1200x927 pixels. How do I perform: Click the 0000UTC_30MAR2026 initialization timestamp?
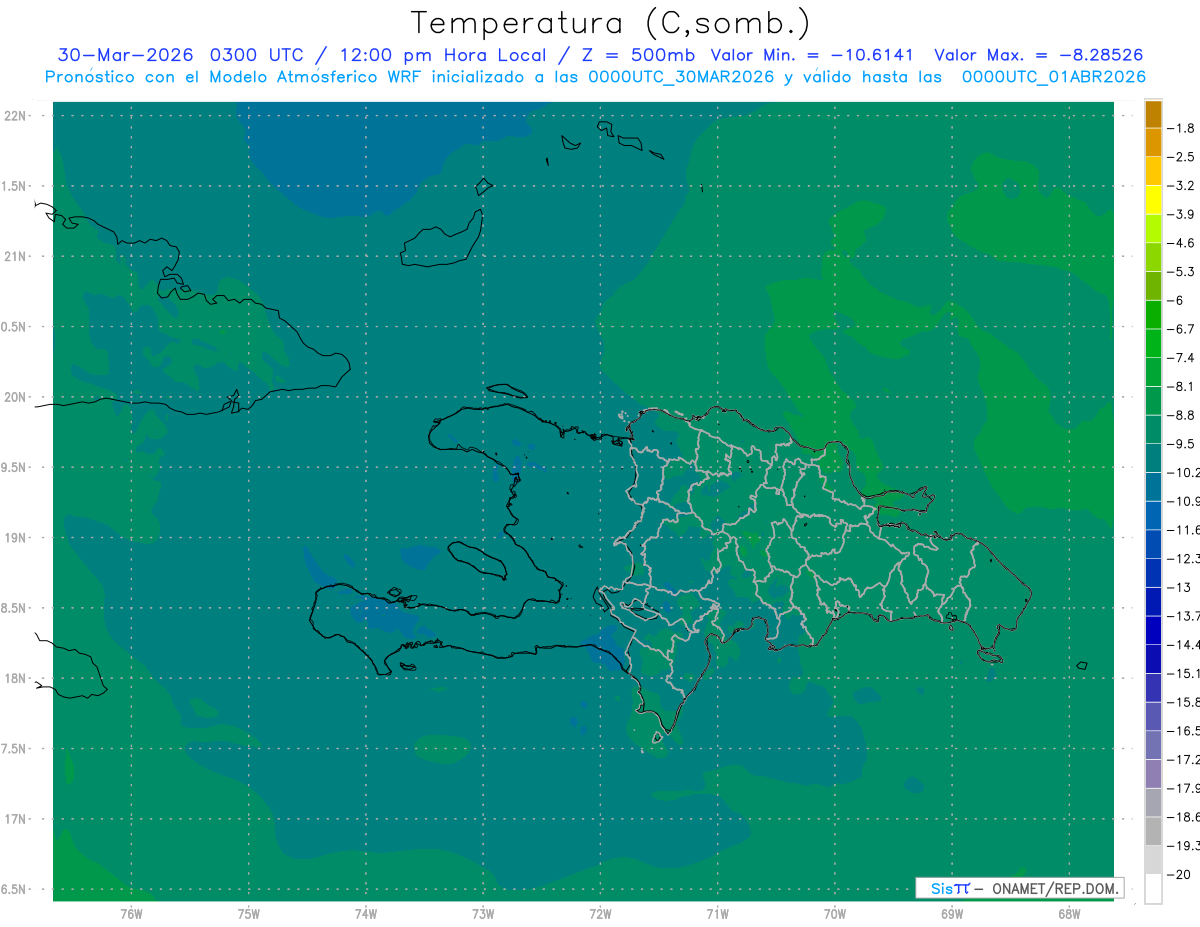tap(681, 76)
